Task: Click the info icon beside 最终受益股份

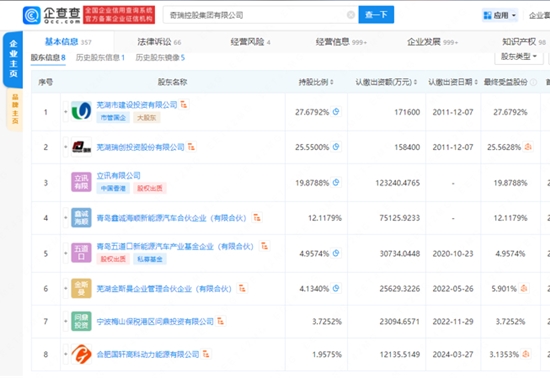Action: [x=533, y=82]
